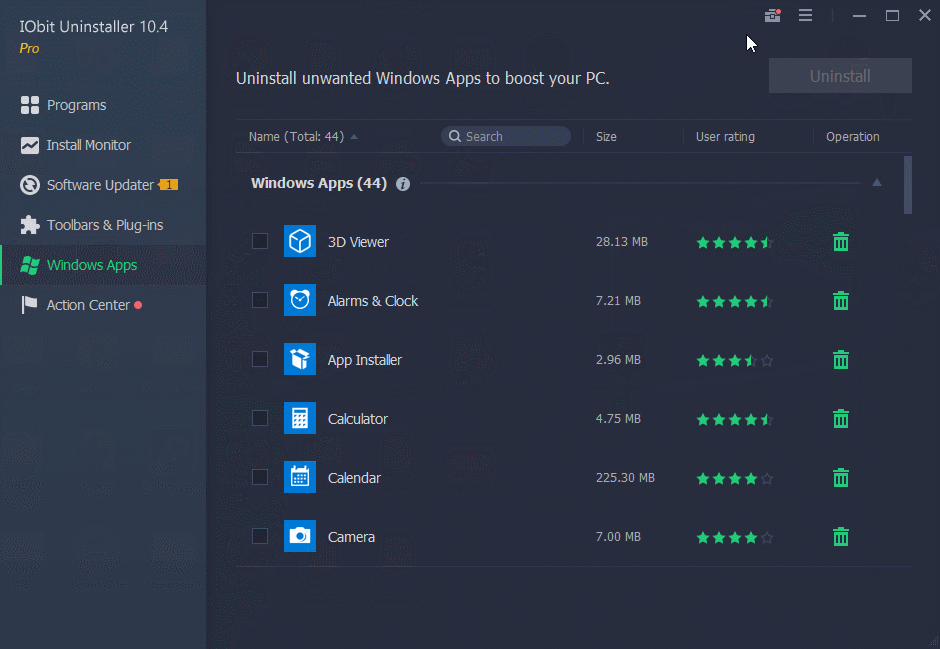This screenshot has width=940, height=649.
Task: Click the Calendar star rating
Action: (x=735, y=478)
